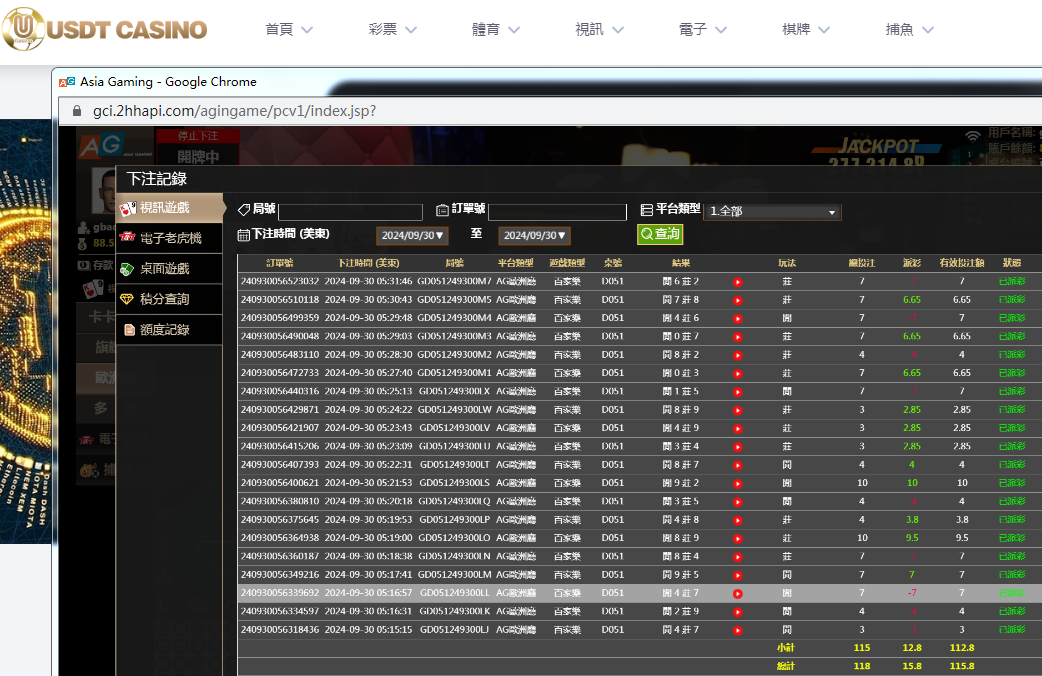The width and height of the screenshot is (1042, 676).
Task: Open the start date picker 2024/09/30
Action: tap(413, 236)
